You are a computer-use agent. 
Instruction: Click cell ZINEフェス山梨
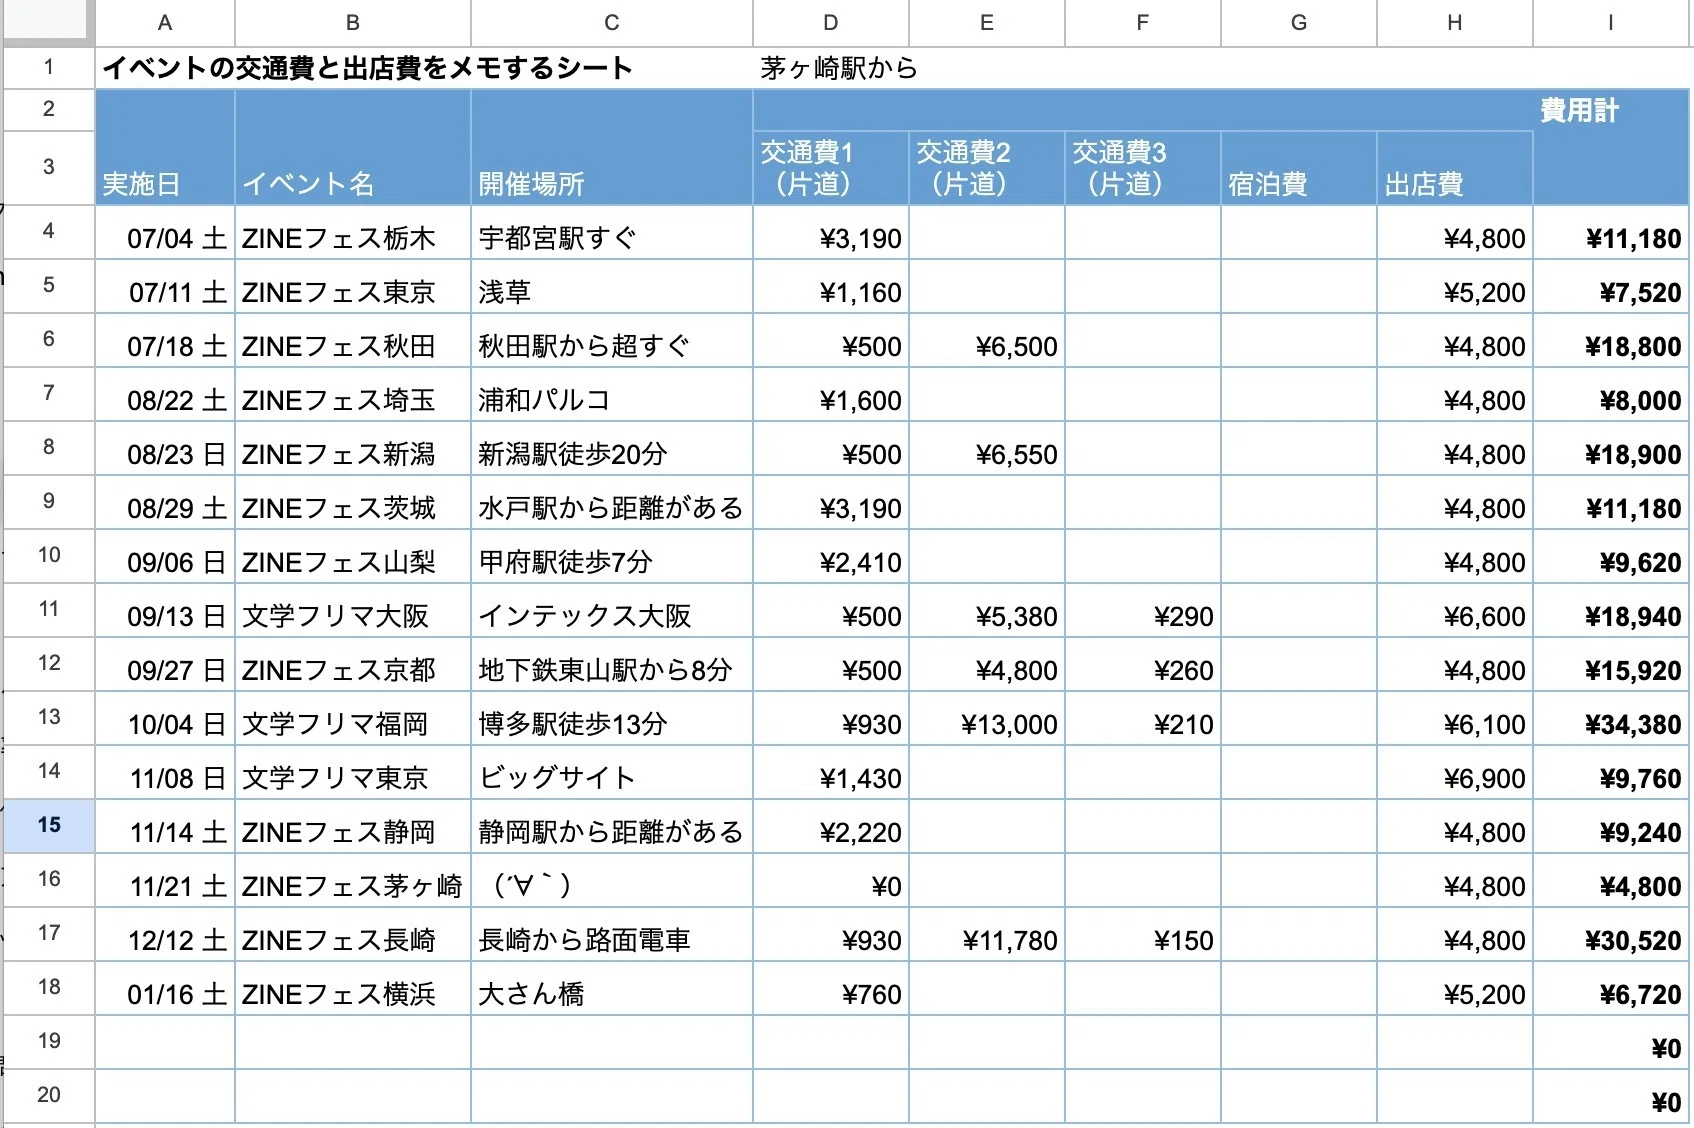click(353, 557)
